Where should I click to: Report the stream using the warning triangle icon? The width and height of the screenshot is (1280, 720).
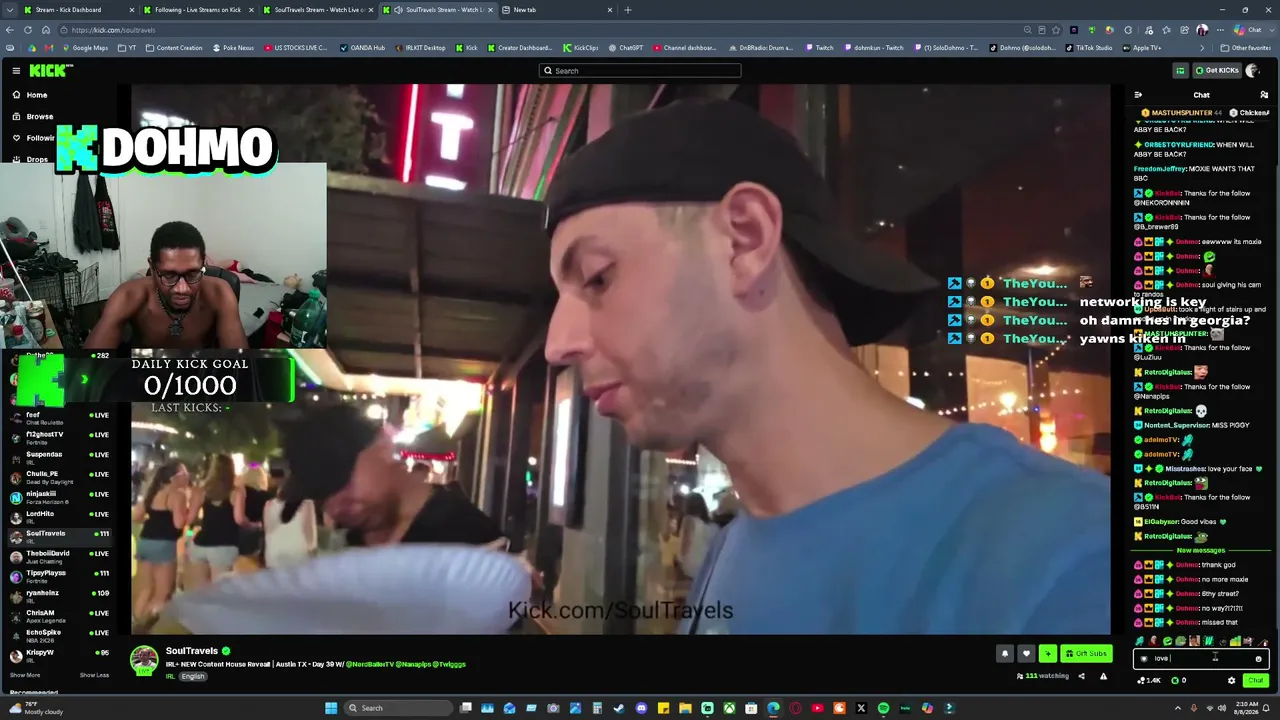[1103, 676]
